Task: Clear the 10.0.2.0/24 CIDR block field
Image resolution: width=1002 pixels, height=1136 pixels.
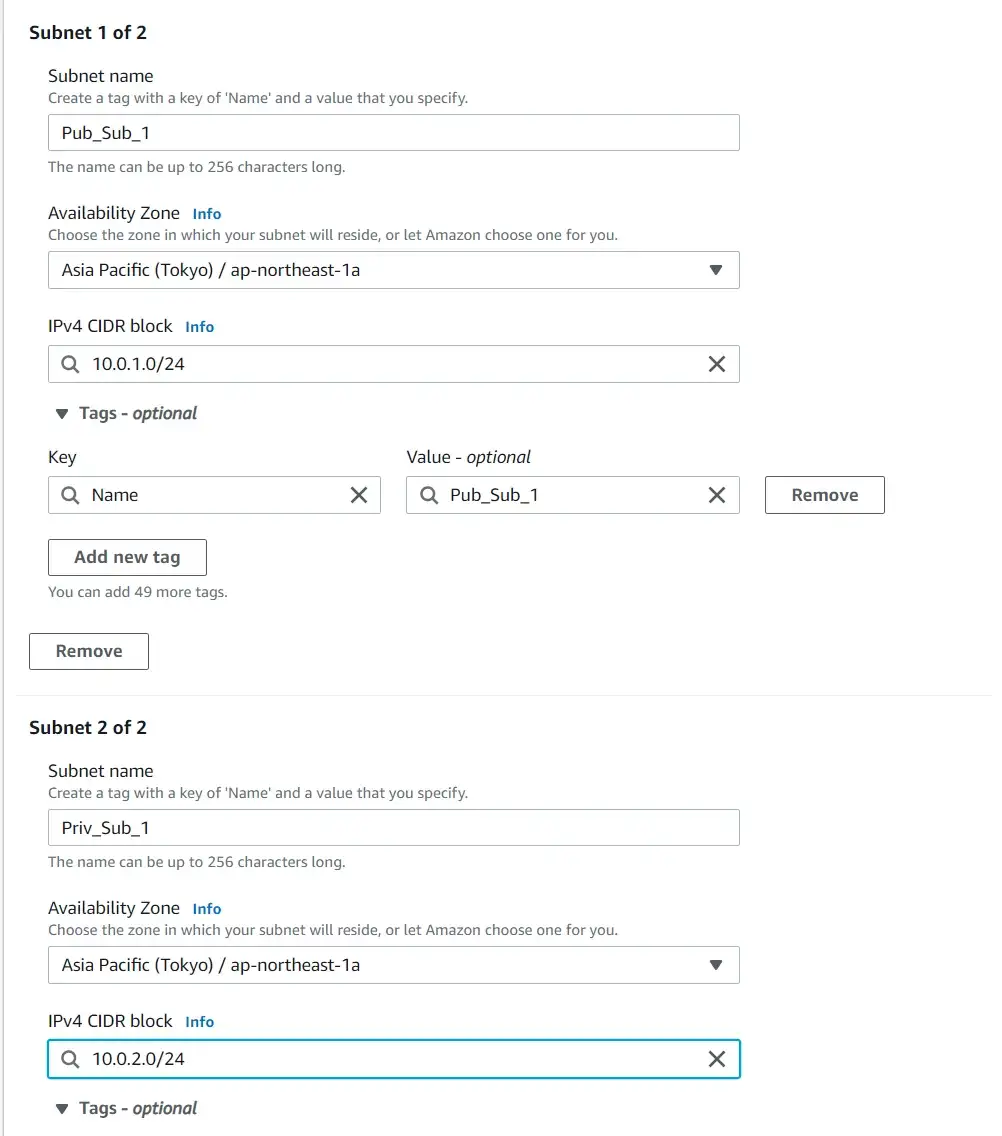Action: point(717,1059)
